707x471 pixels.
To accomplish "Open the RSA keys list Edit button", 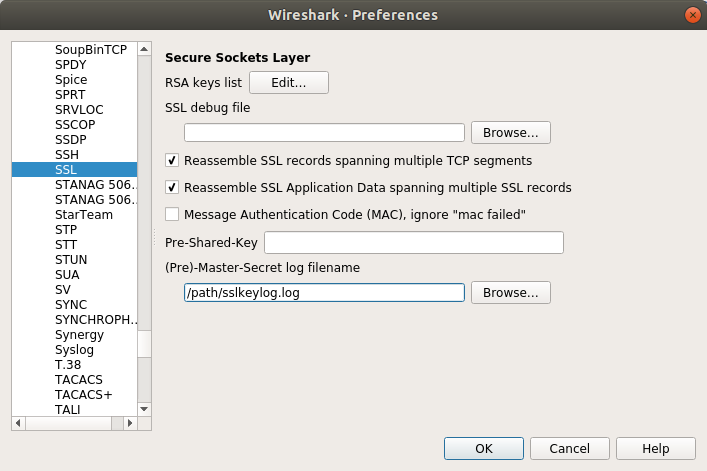I will (289, 82).
